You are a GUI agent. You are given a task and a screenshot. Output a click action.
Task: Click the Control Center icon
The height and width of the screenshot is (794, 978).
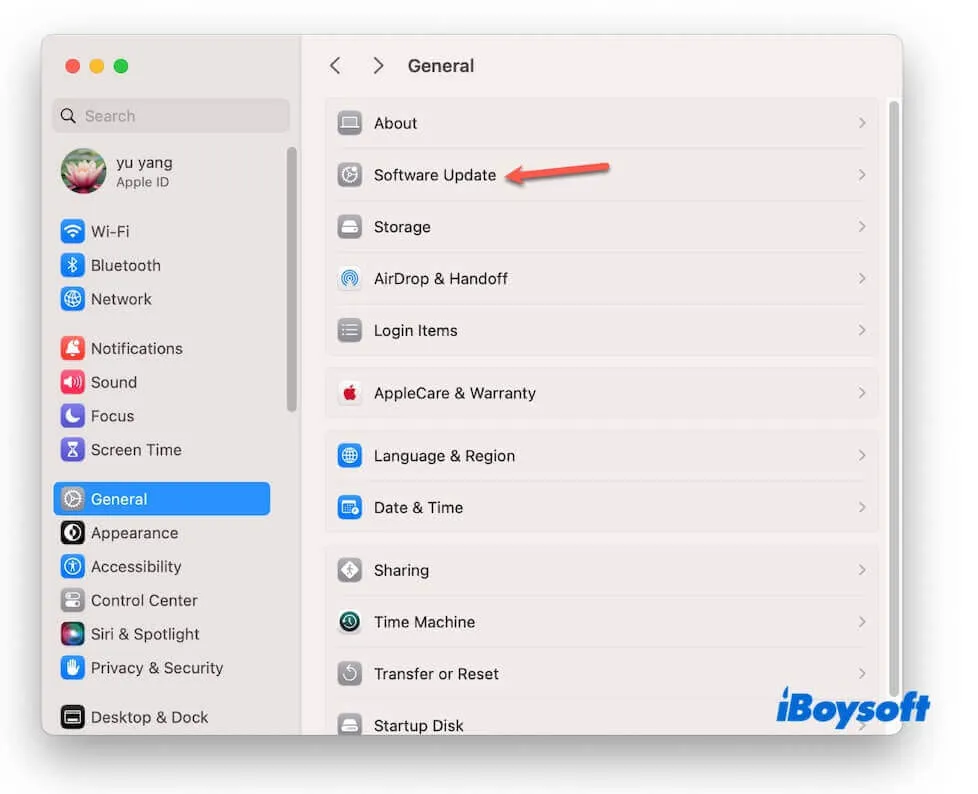click(x=72, y=600)
